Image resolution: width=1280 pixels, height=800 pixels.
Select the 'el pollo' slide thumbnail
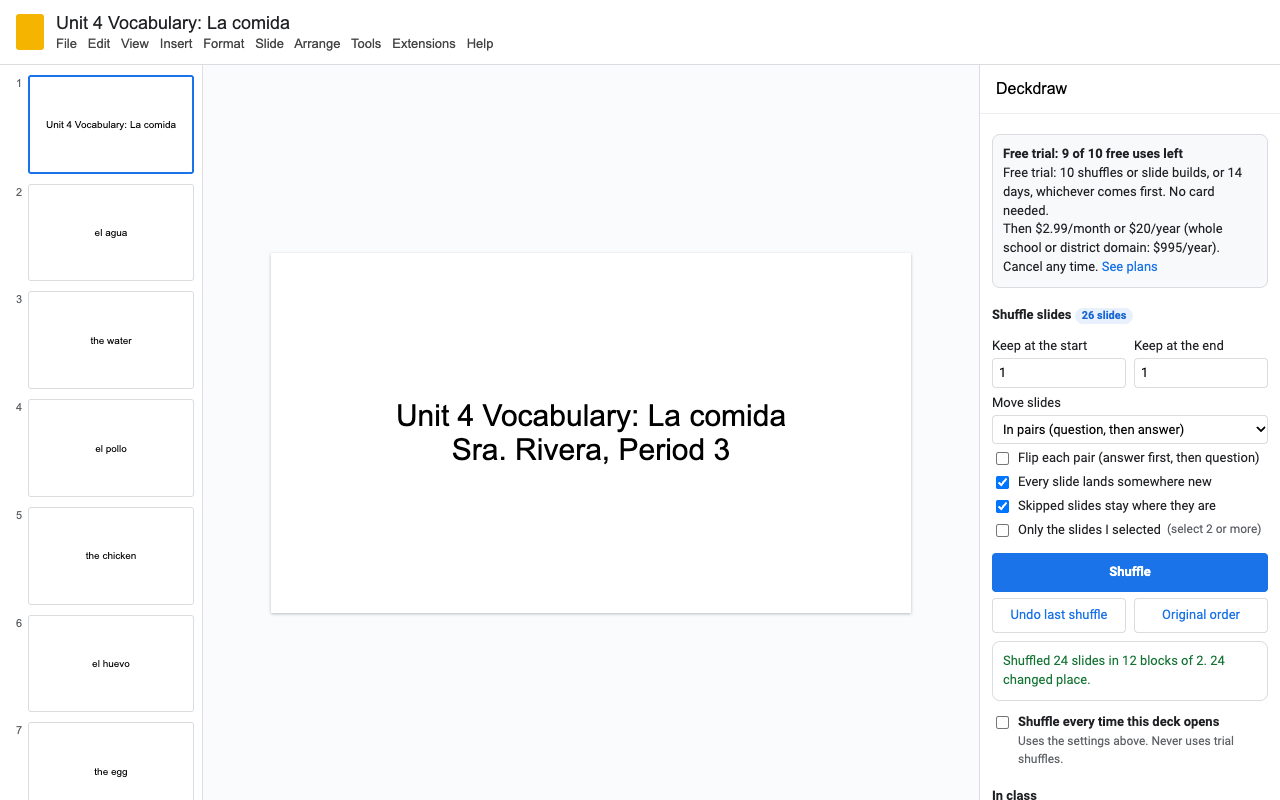pos(111,449)
